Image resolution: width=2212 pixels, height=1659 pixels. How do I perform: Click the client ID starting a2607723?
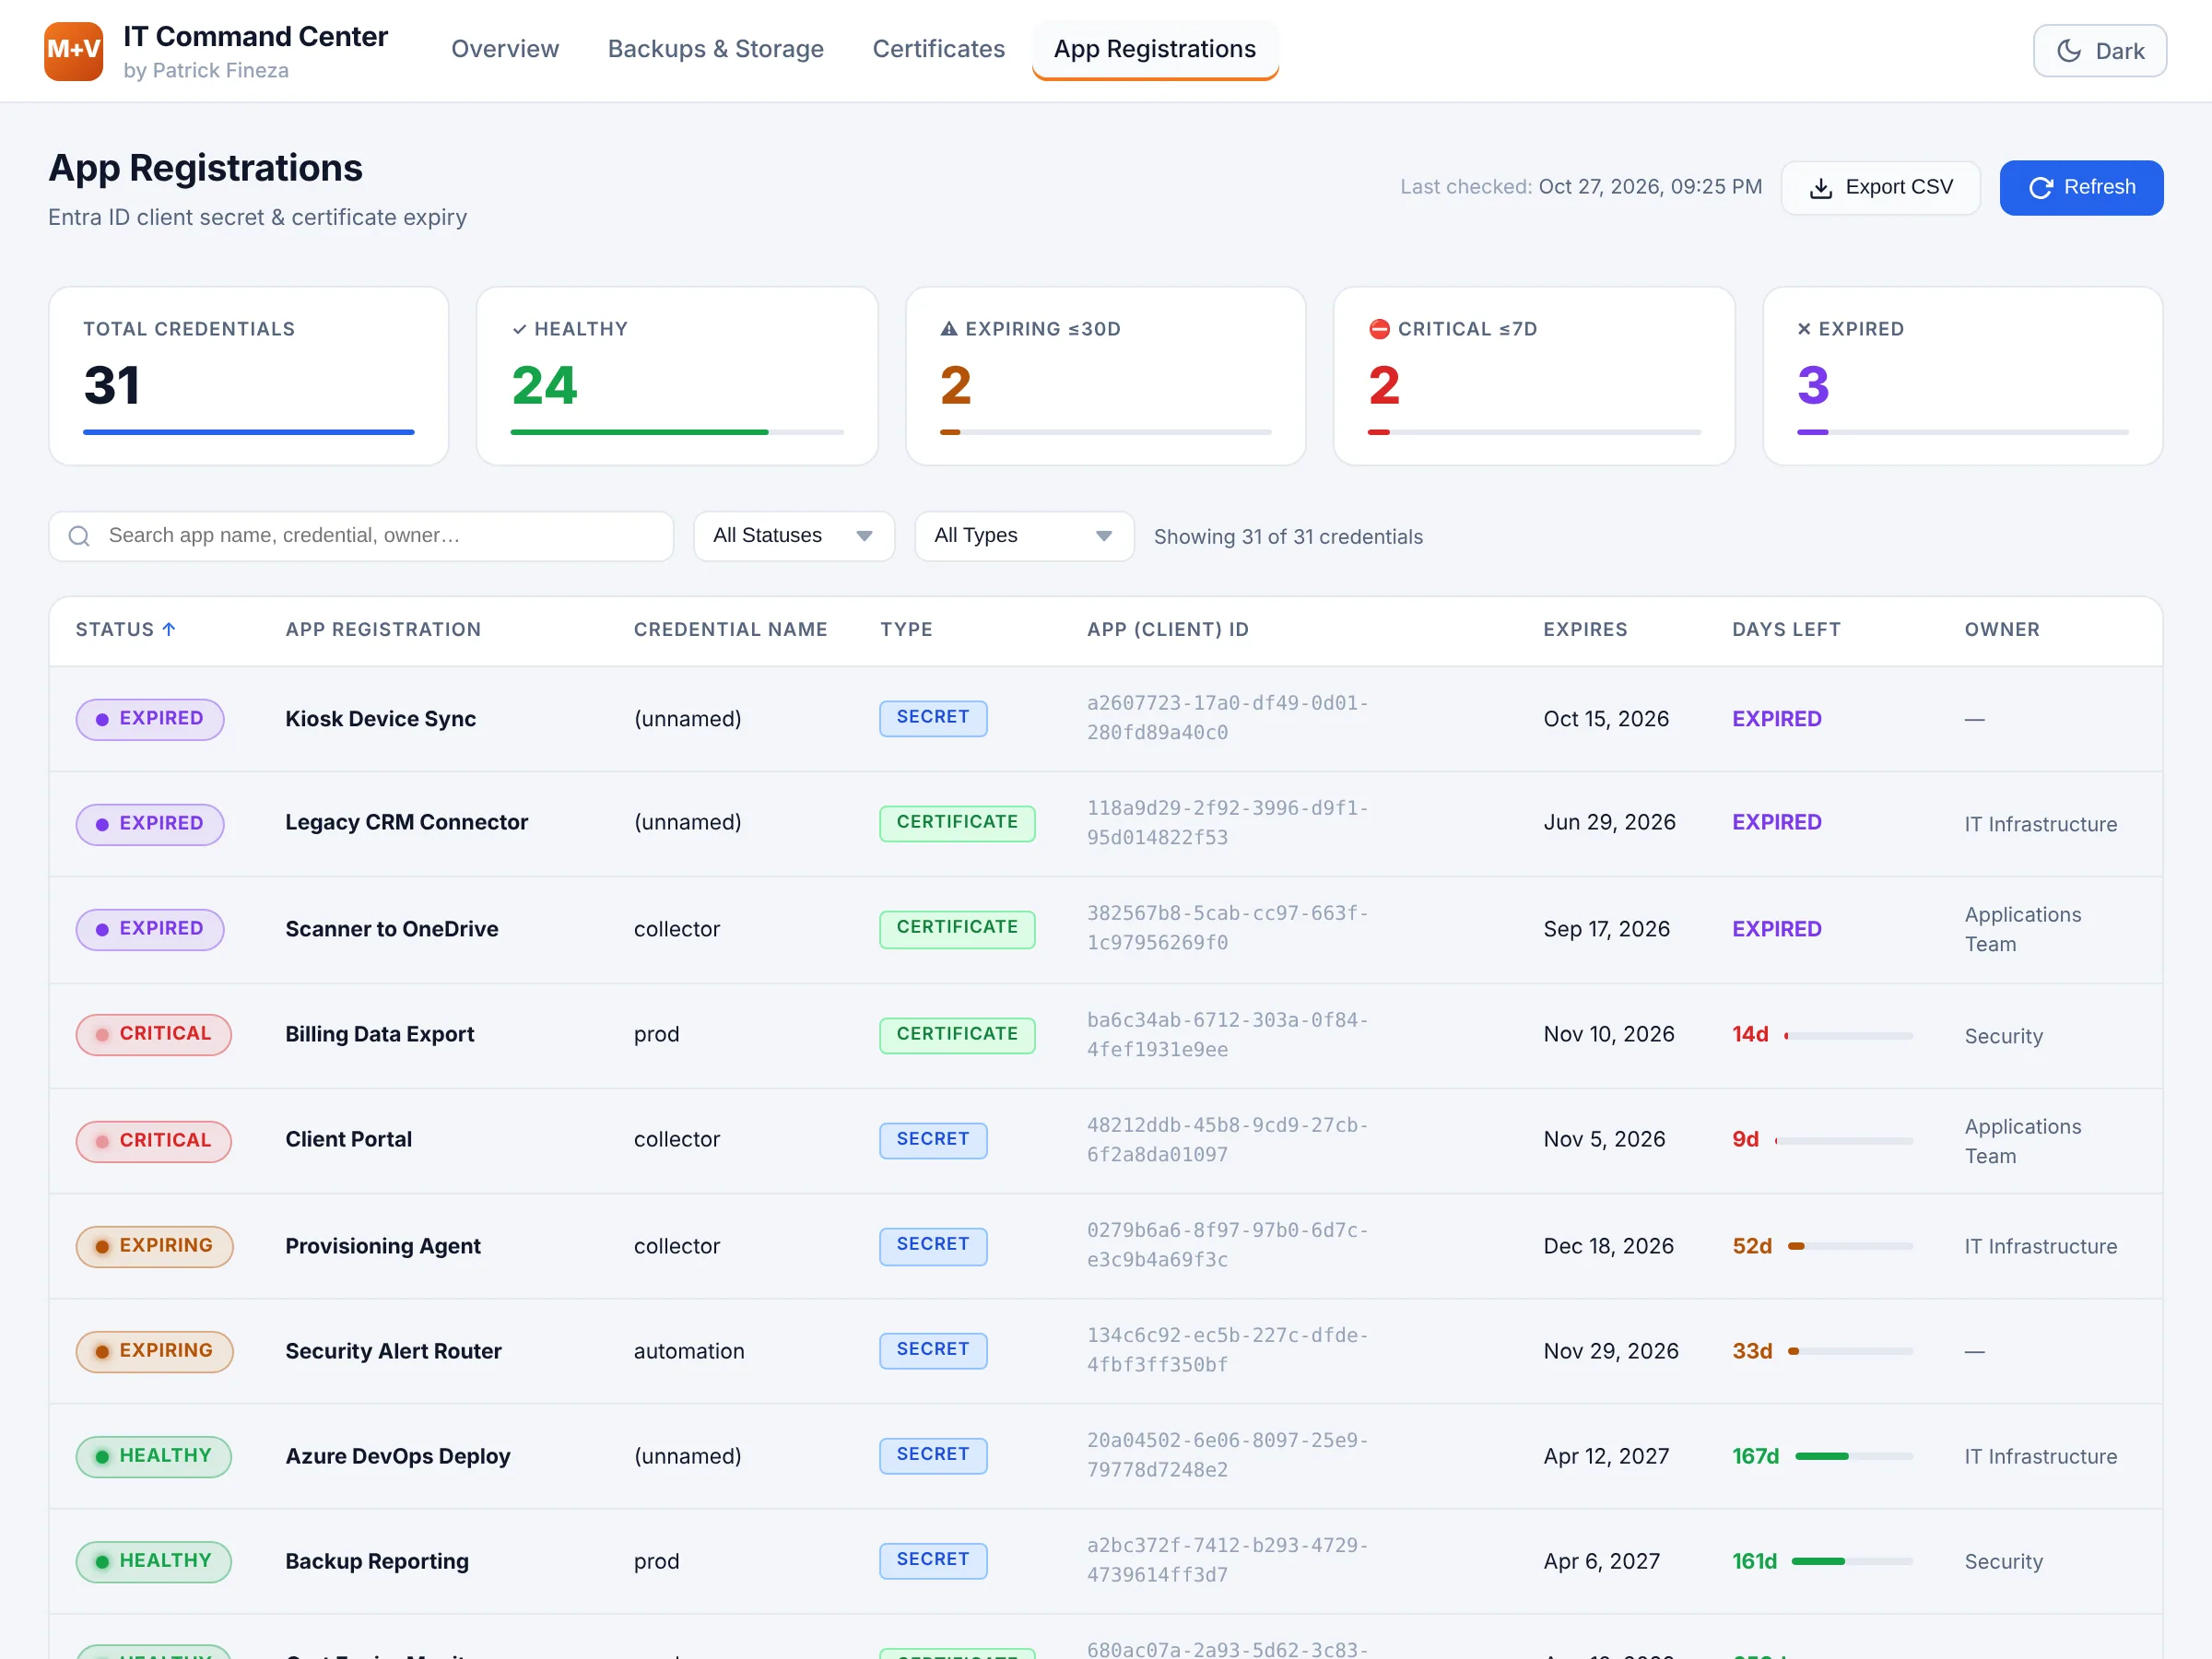1227,717
